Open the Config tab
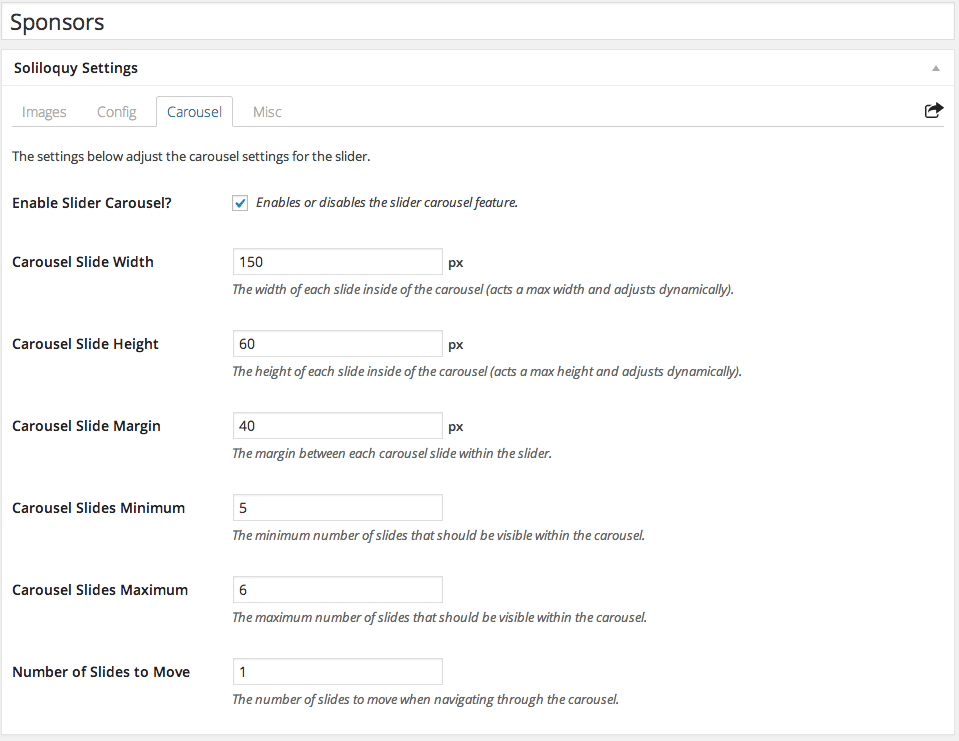Screen dimensions: 959x741 (116, 112)
